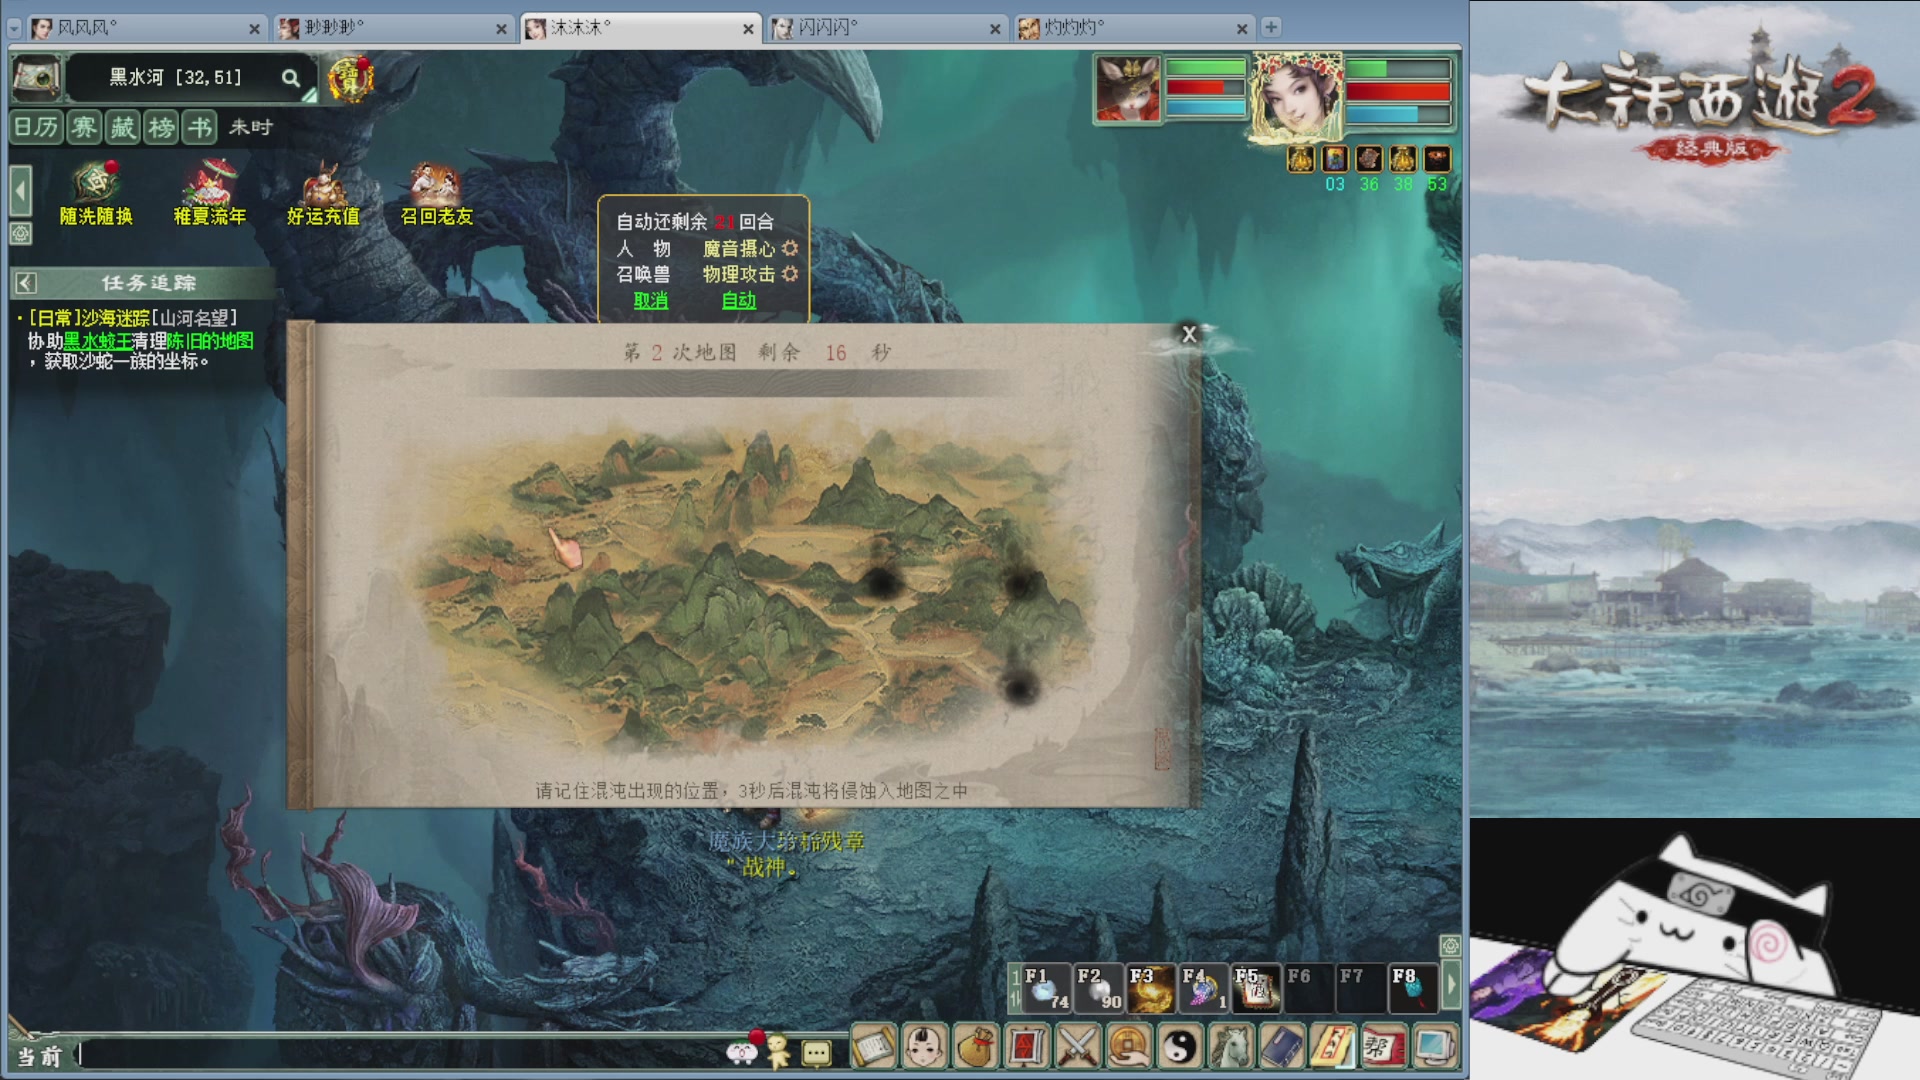
Task: Open the gear settings below the left arrow
Action: [x=20, y=234]
